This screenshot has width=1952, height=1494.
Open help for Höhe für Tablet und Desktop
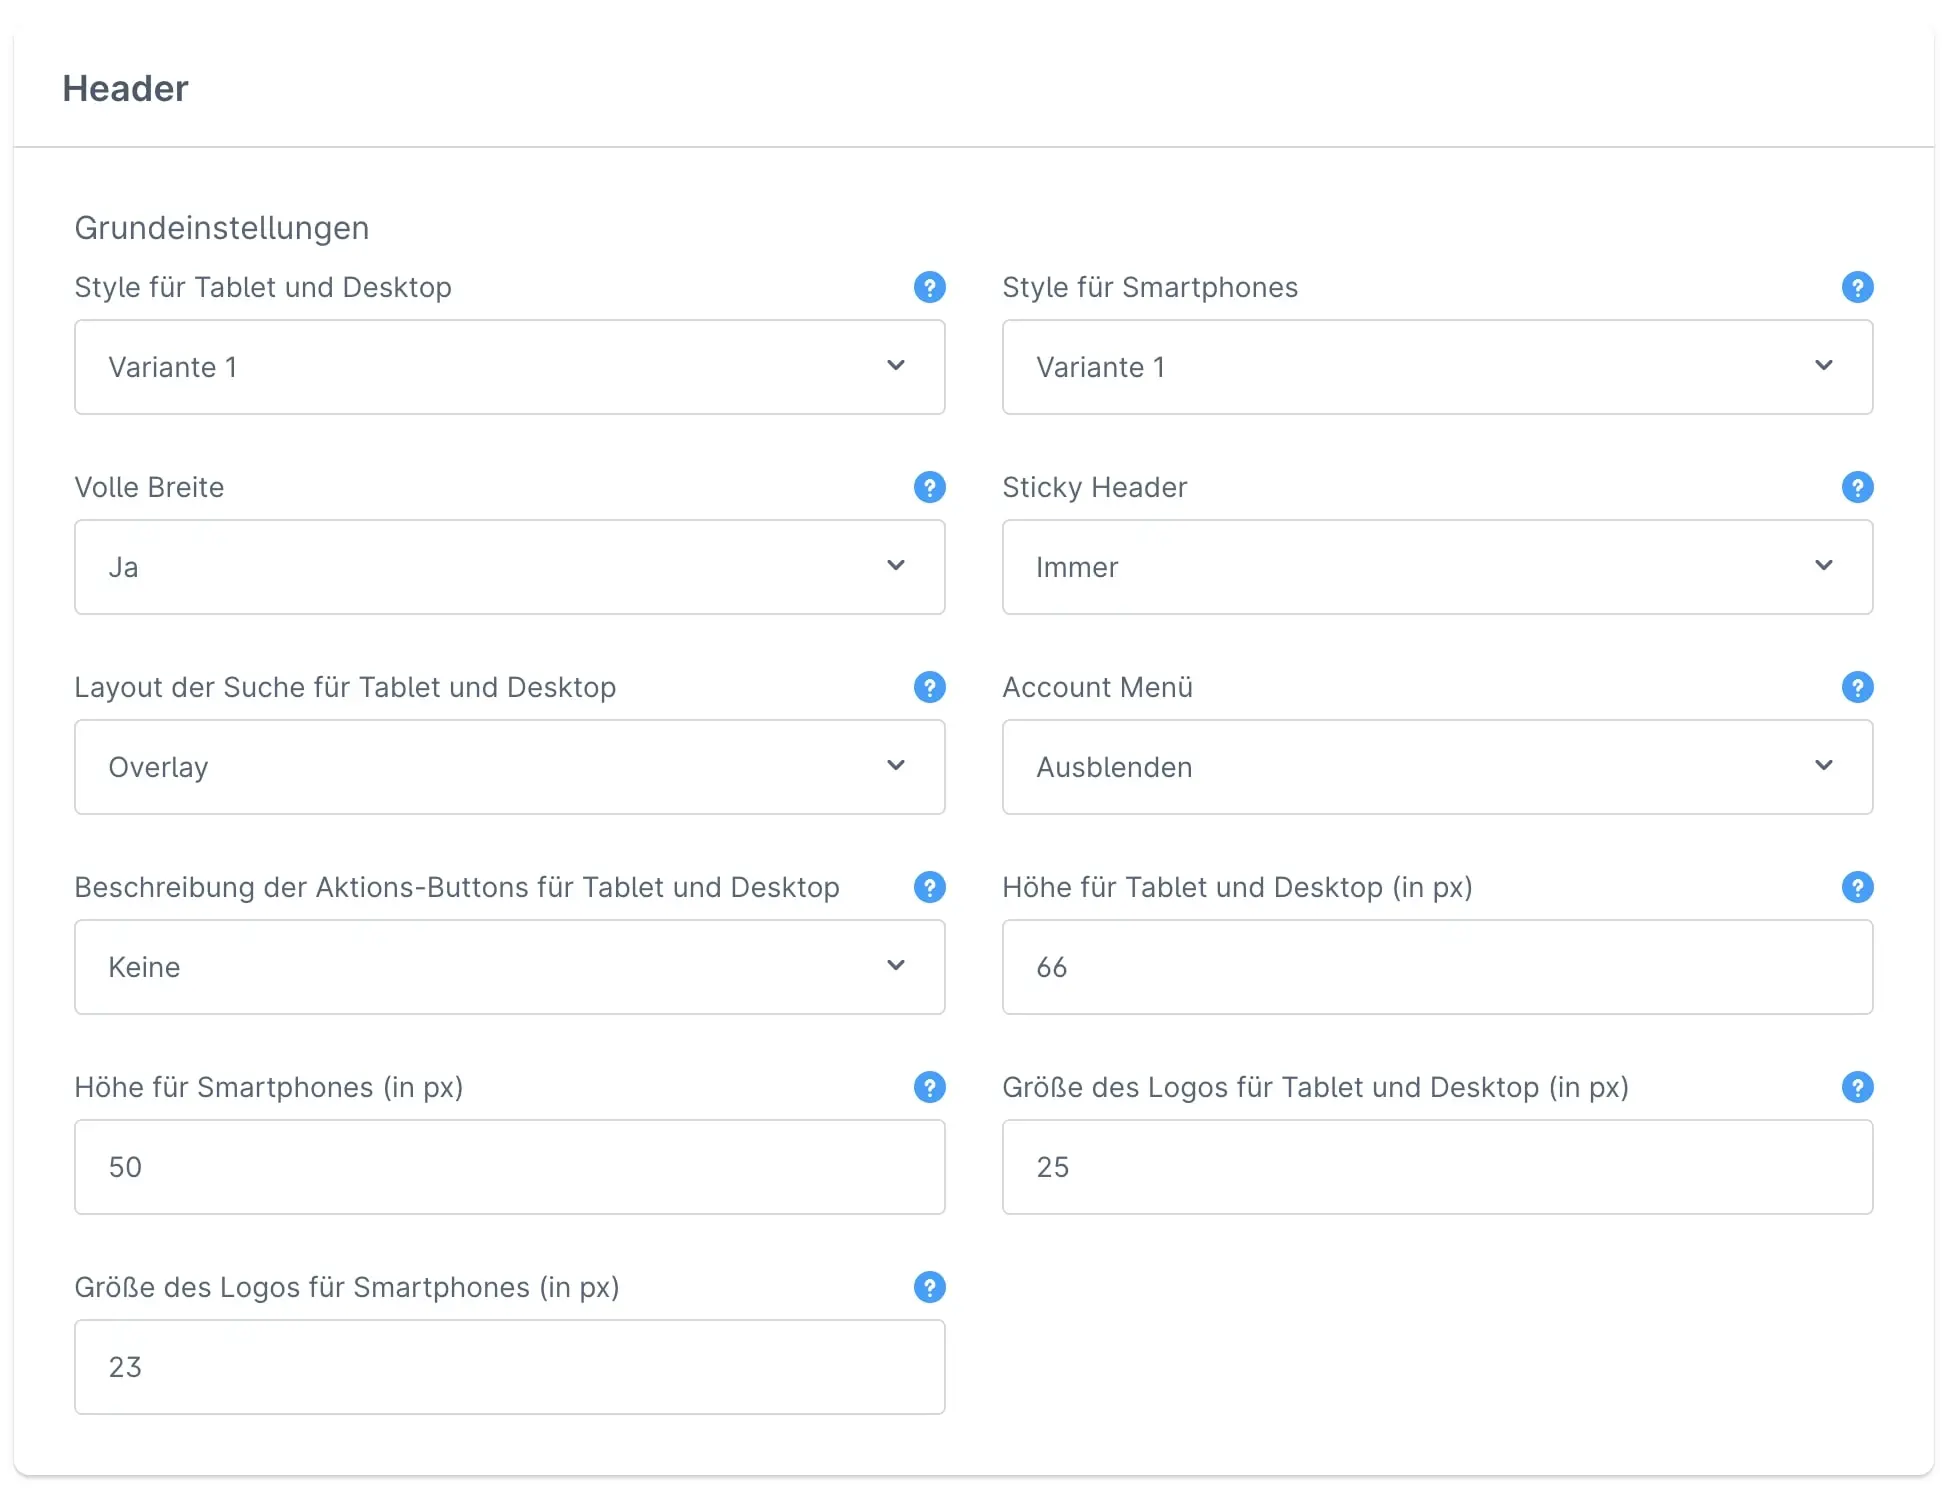point(1857,887)
